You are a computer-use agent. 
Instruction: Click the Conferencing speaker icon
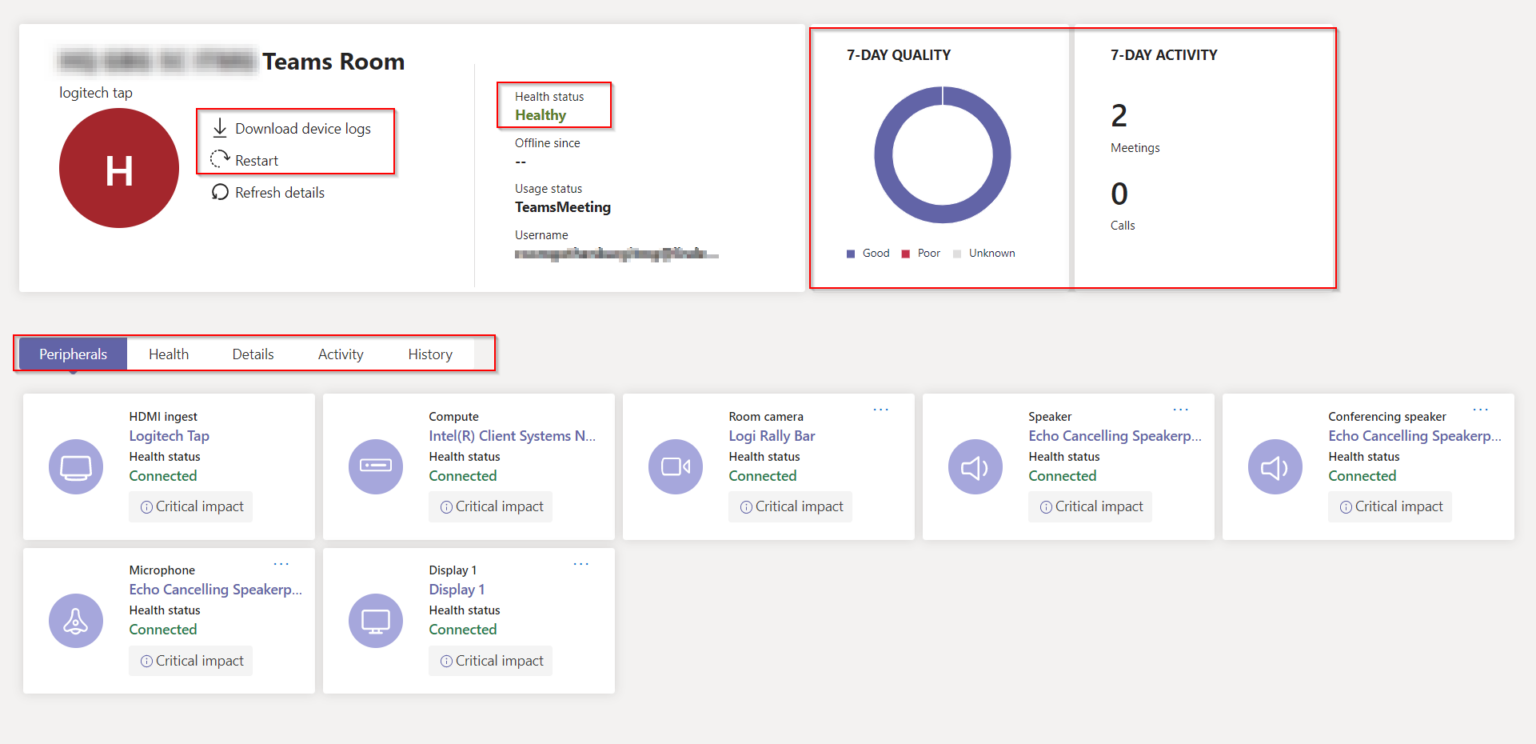[1275, 466]
